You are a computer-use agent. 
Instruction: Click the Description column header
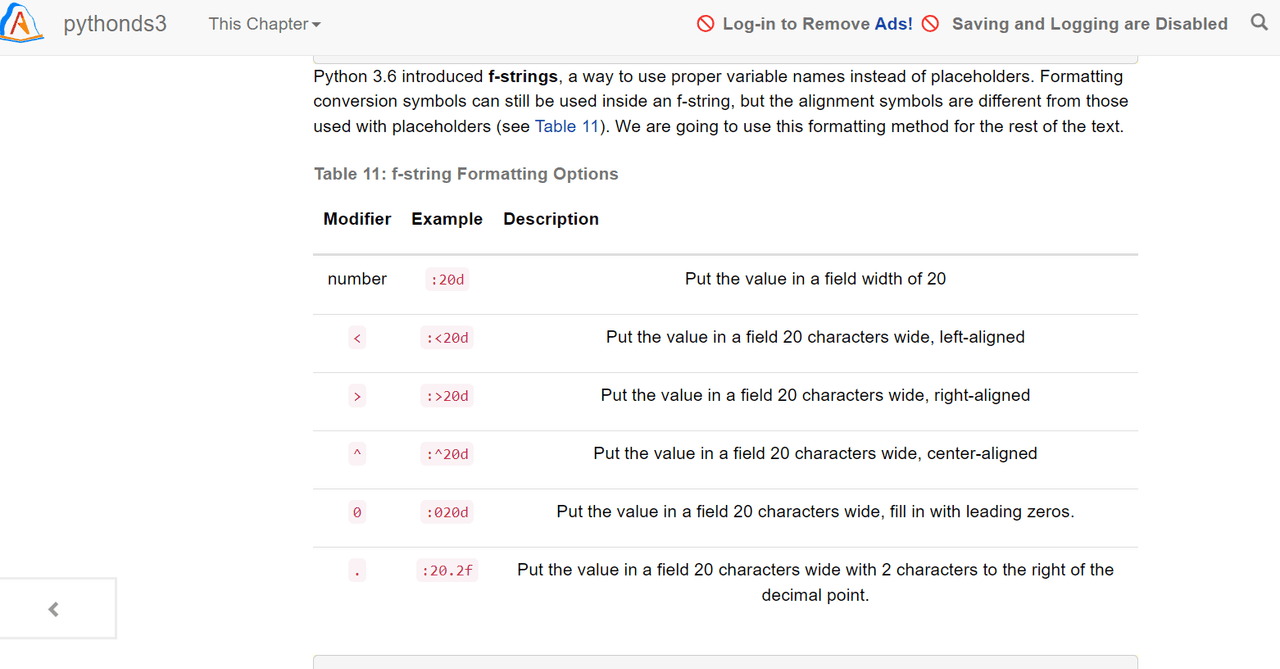[x=551, y=219]
